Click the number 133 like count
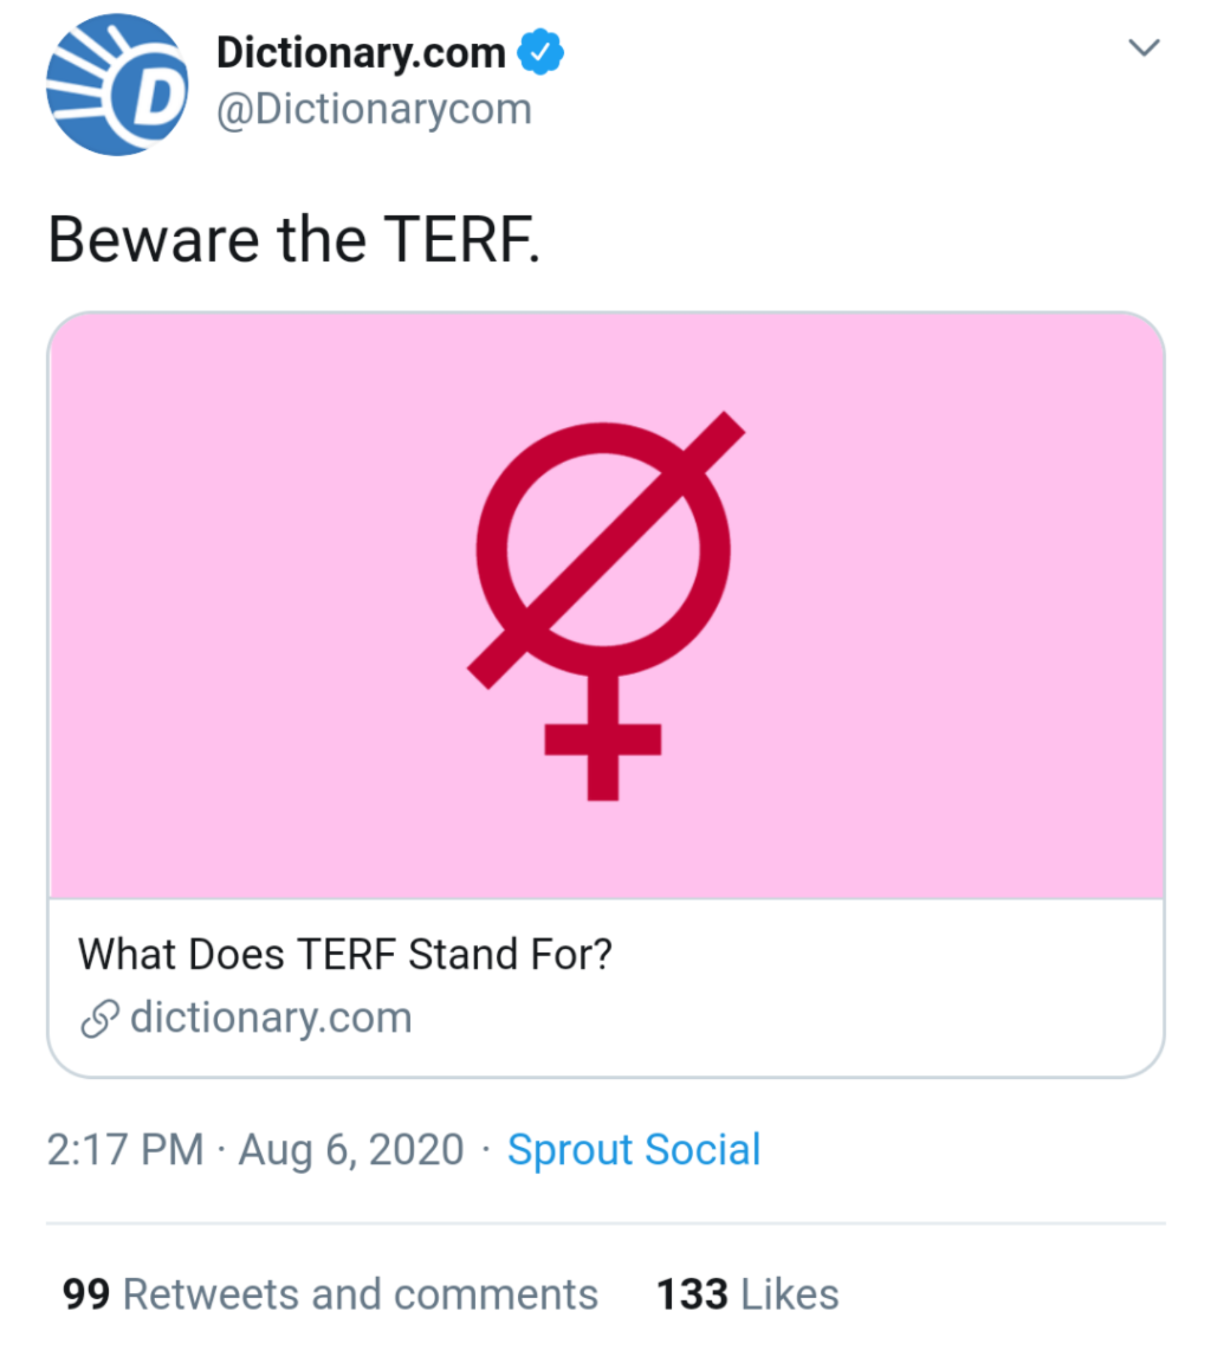 [x=692, y=1294]
